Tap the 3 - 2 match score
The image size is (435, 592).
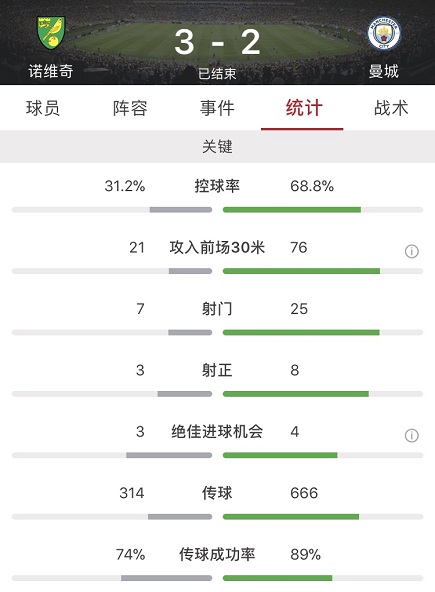(x=218, y=42)
